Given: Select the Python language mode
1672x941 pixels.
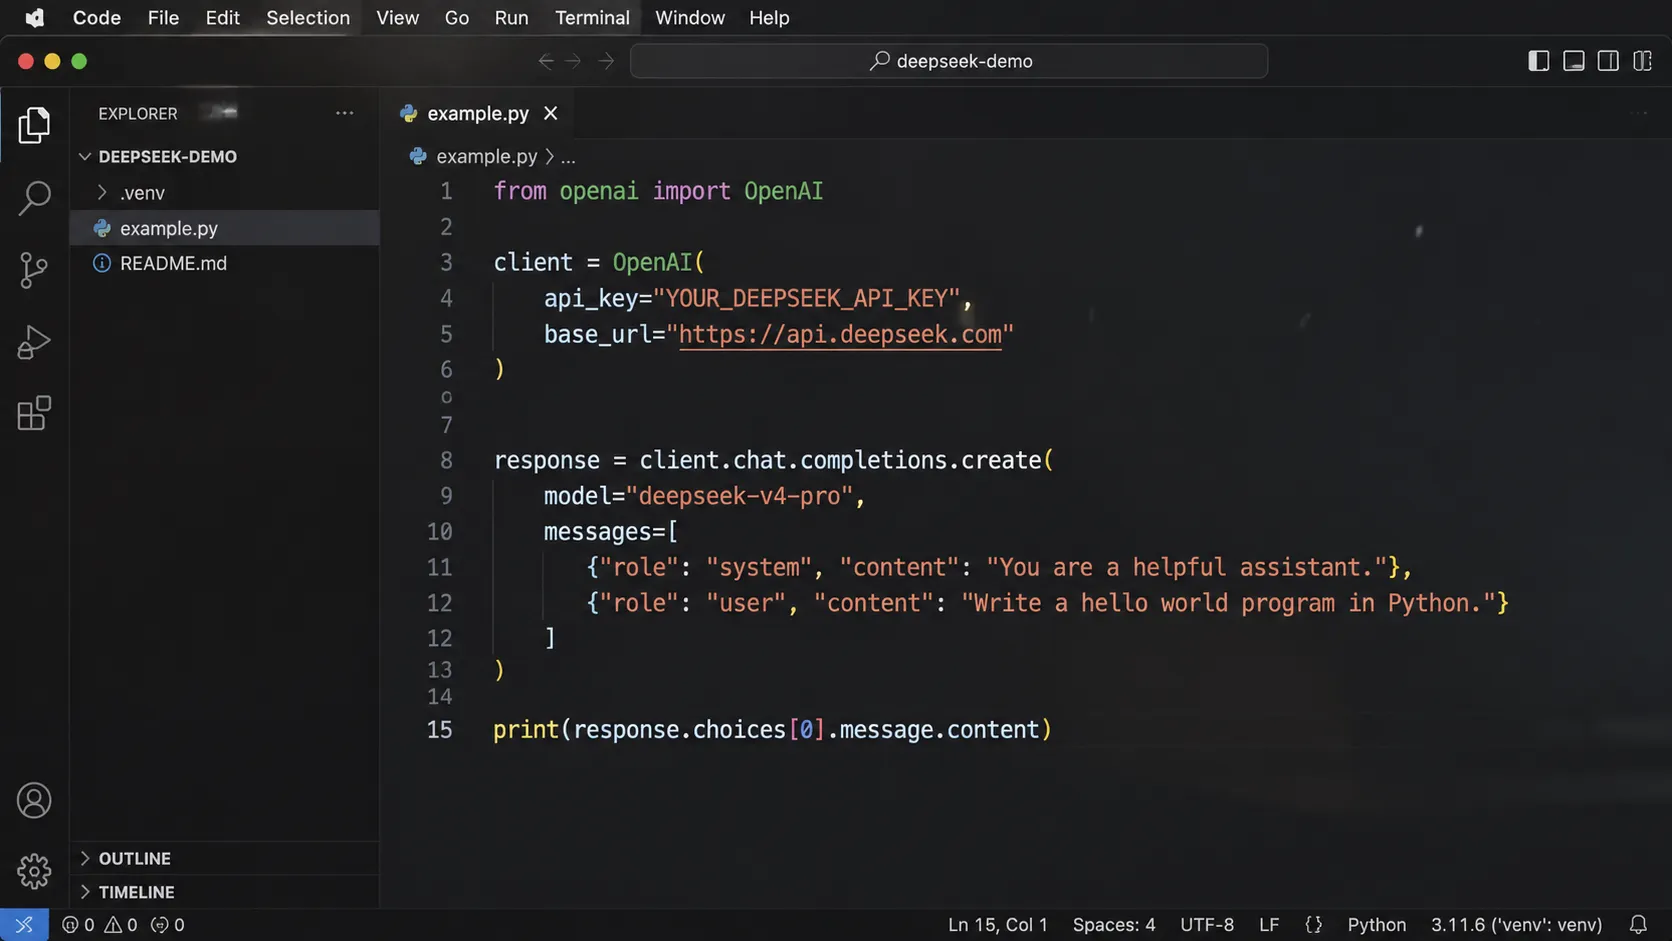Looking at the screenshot, I should pyautogui.click(x=1376, y=925).
